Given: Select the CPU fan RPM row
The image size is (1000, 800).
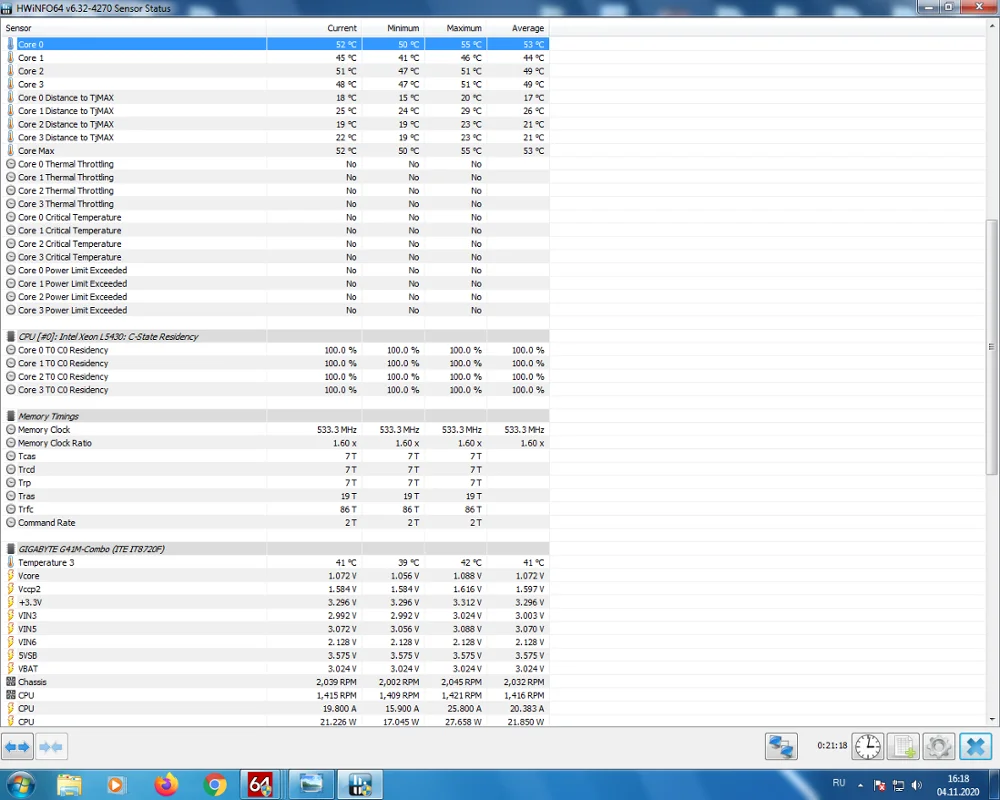Looking at the screenshot, I should click(275, 695).
